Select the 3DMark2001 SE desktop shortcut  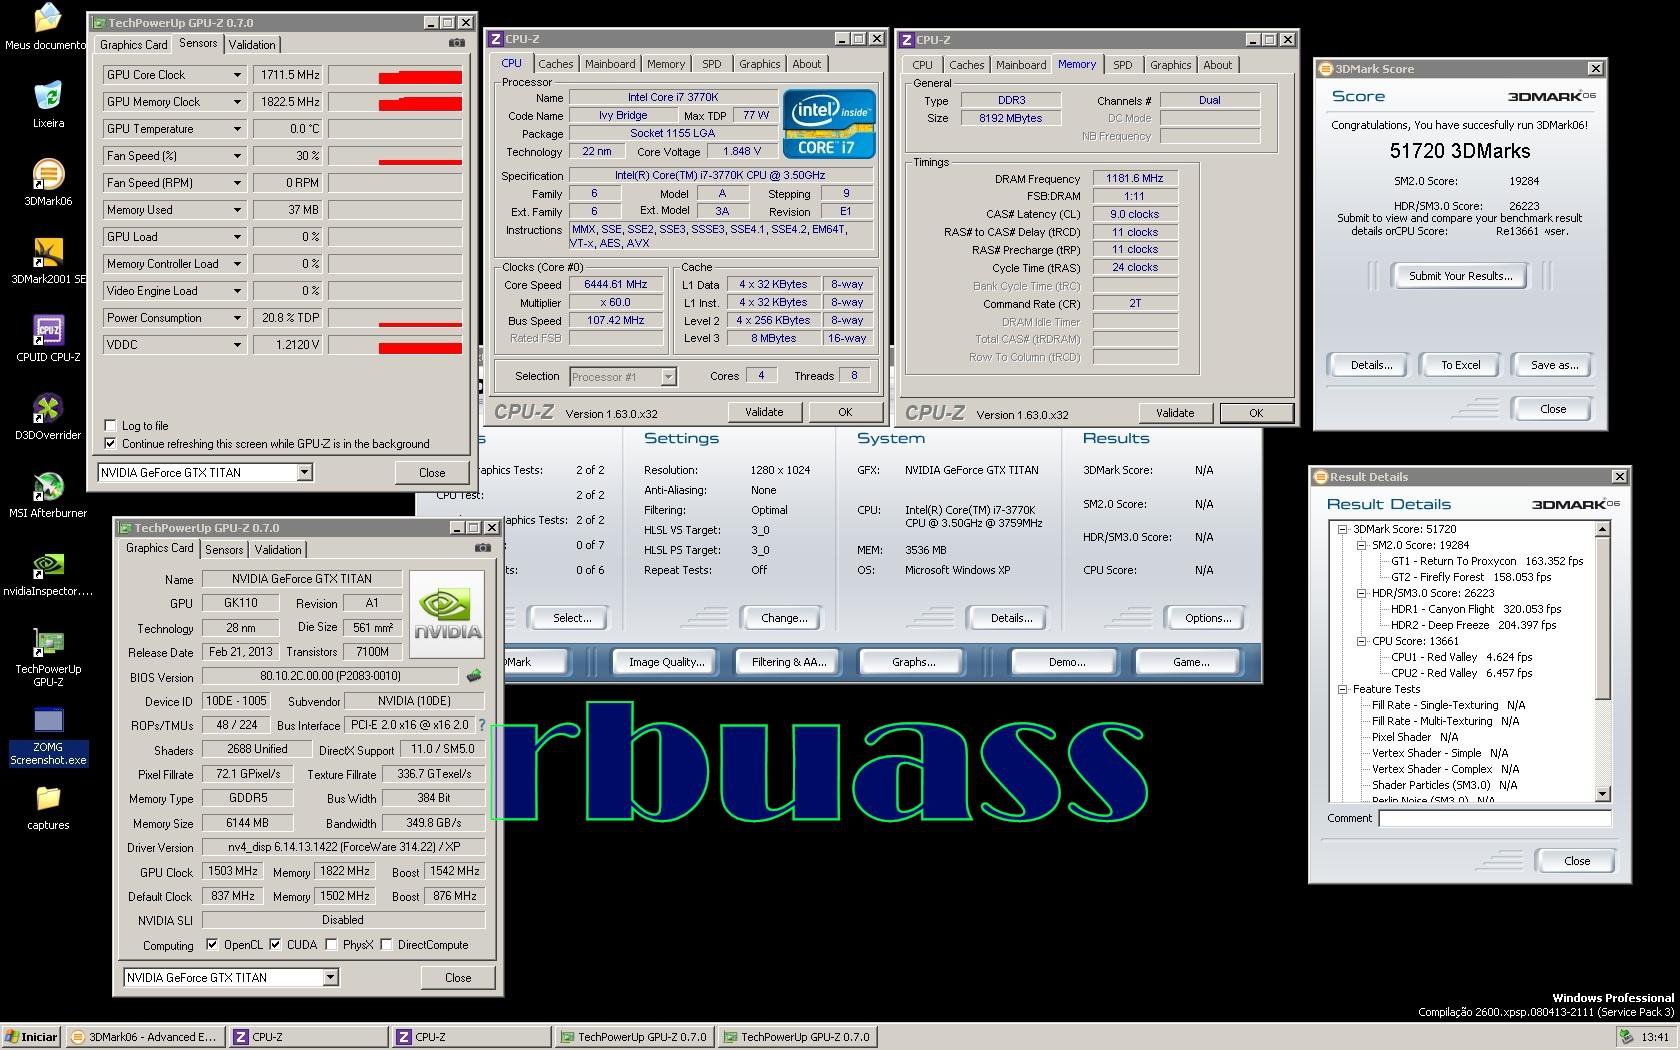pos(48,261)
